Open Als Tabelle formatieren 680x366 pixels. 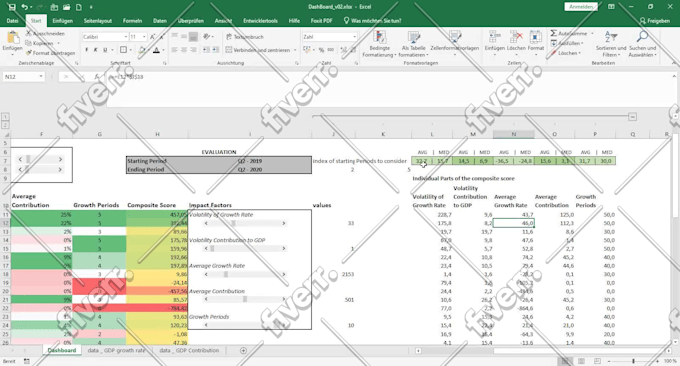point(413,44)
